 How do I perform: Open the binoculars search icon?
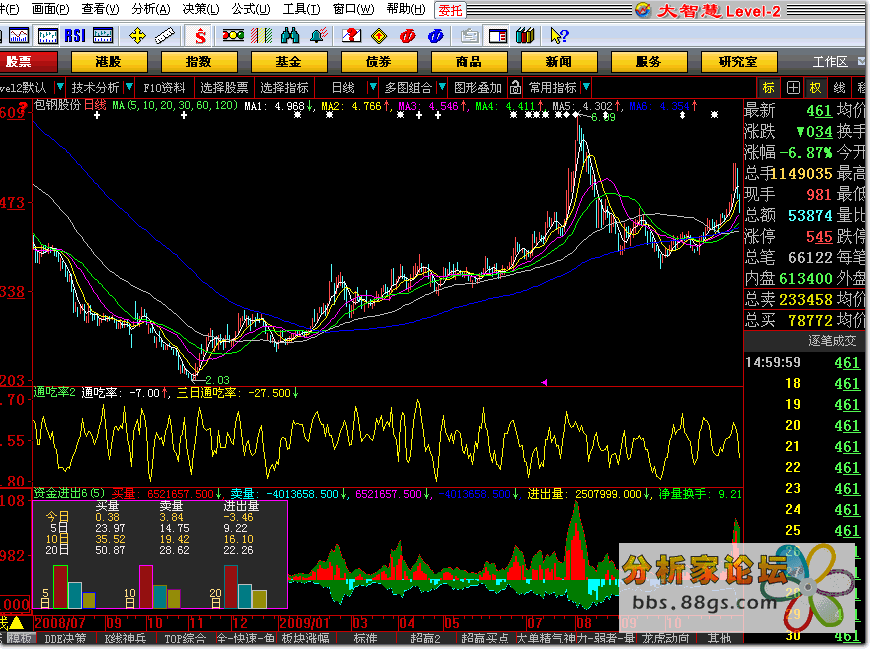tap(290, 36)
